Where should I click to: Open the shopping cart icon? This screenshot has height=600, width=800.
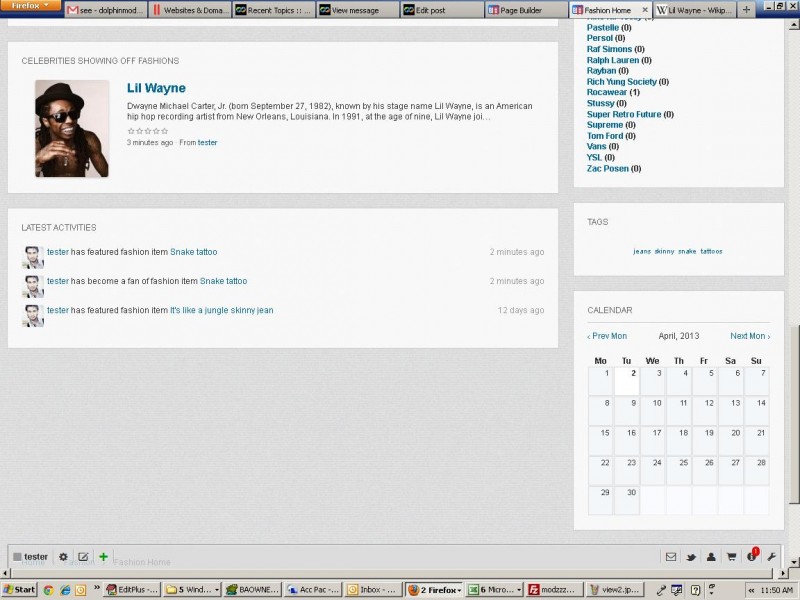pos(731,557)
